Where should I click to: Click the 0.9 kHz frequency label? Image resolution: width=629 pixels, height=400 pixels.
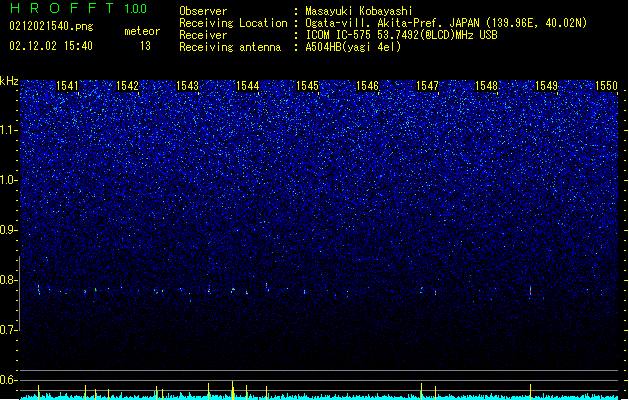pyautogui.click(x=9, y=230)
